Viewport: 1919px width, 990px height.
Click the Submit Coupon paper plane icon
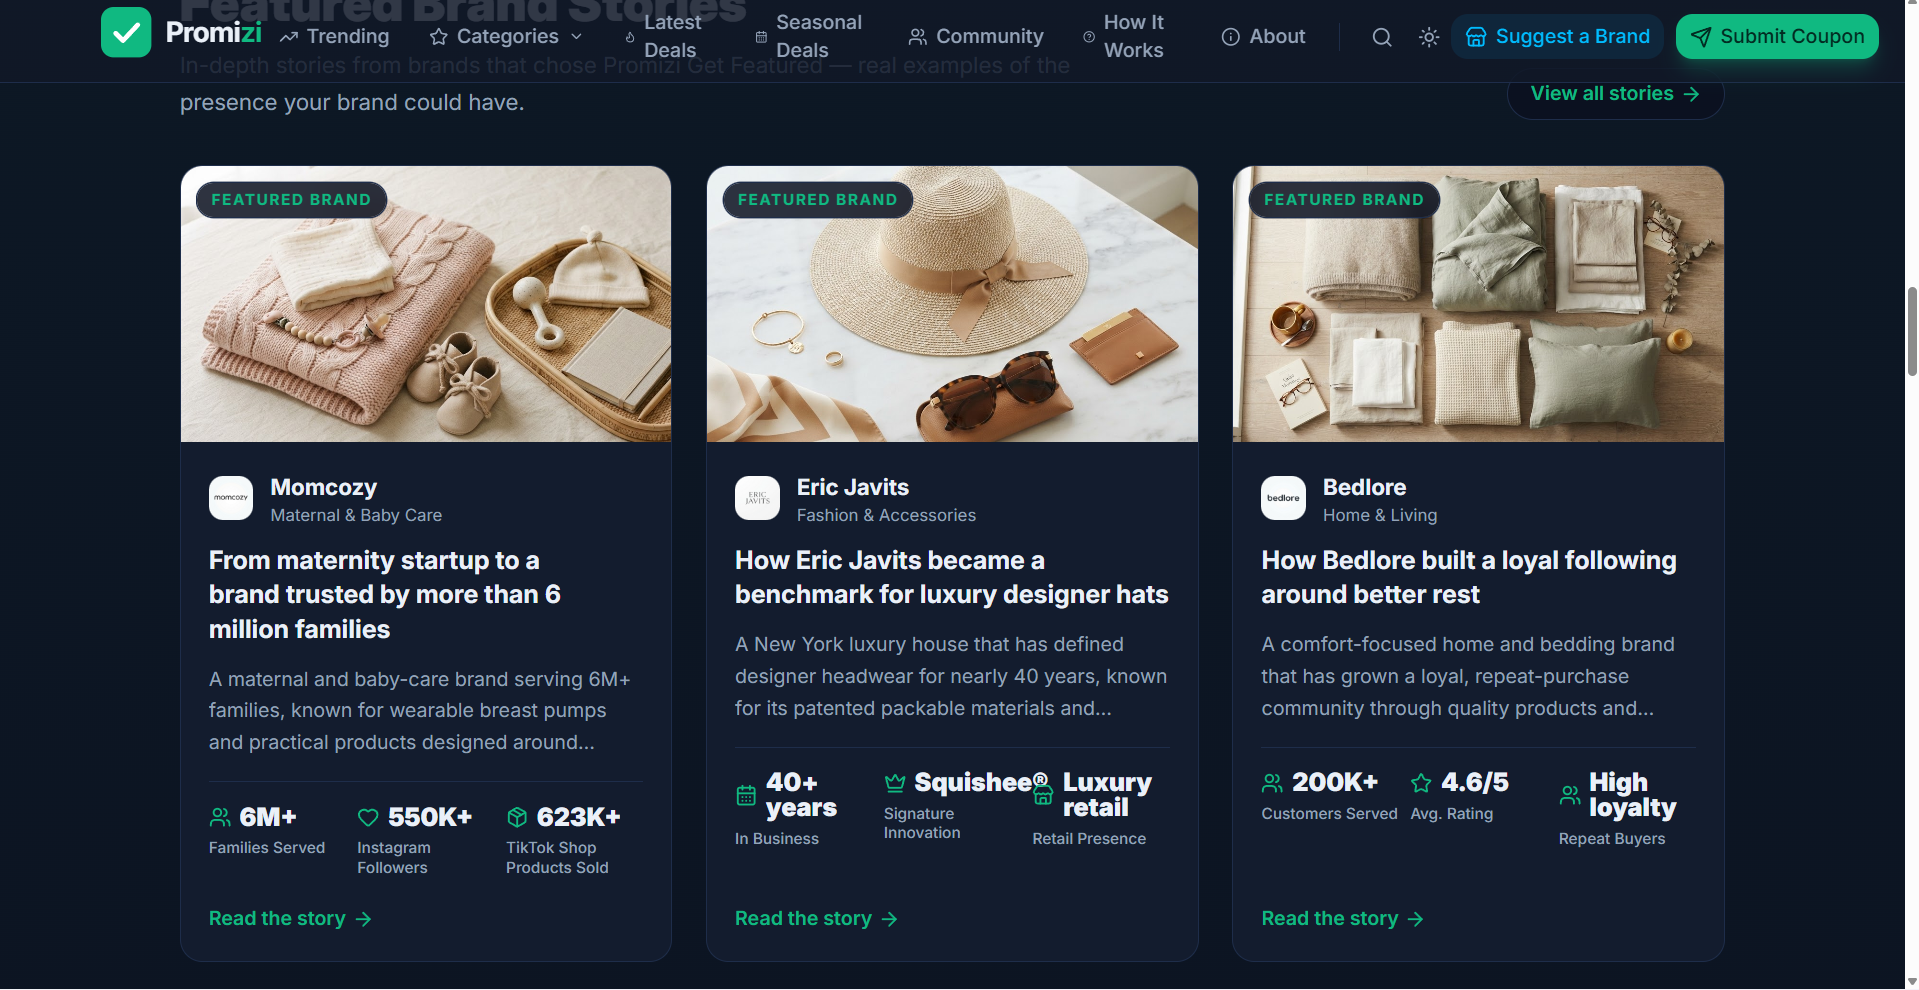pos(1700,37)
